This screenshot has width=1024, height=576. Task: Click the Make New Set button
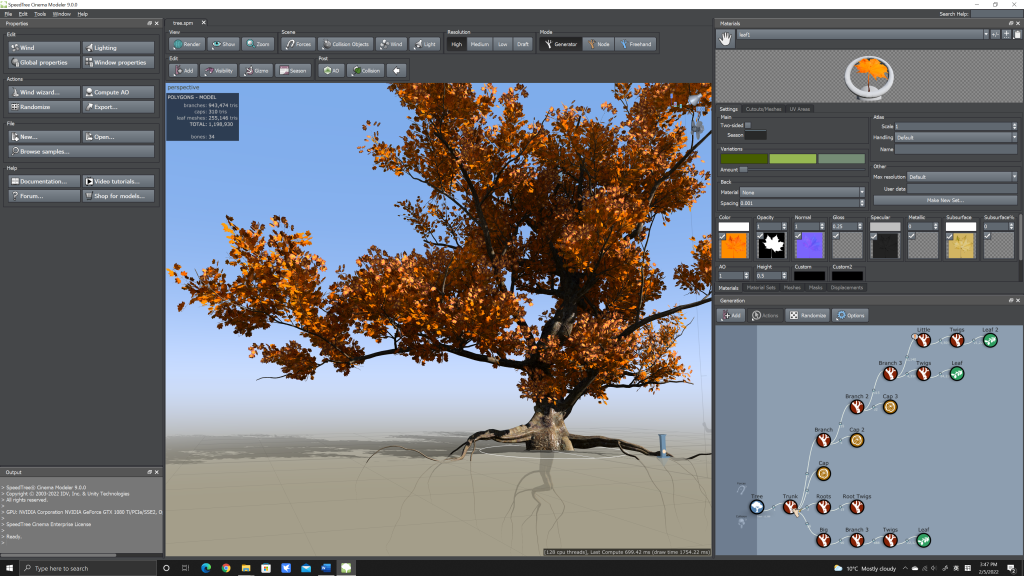coord(944,200)
